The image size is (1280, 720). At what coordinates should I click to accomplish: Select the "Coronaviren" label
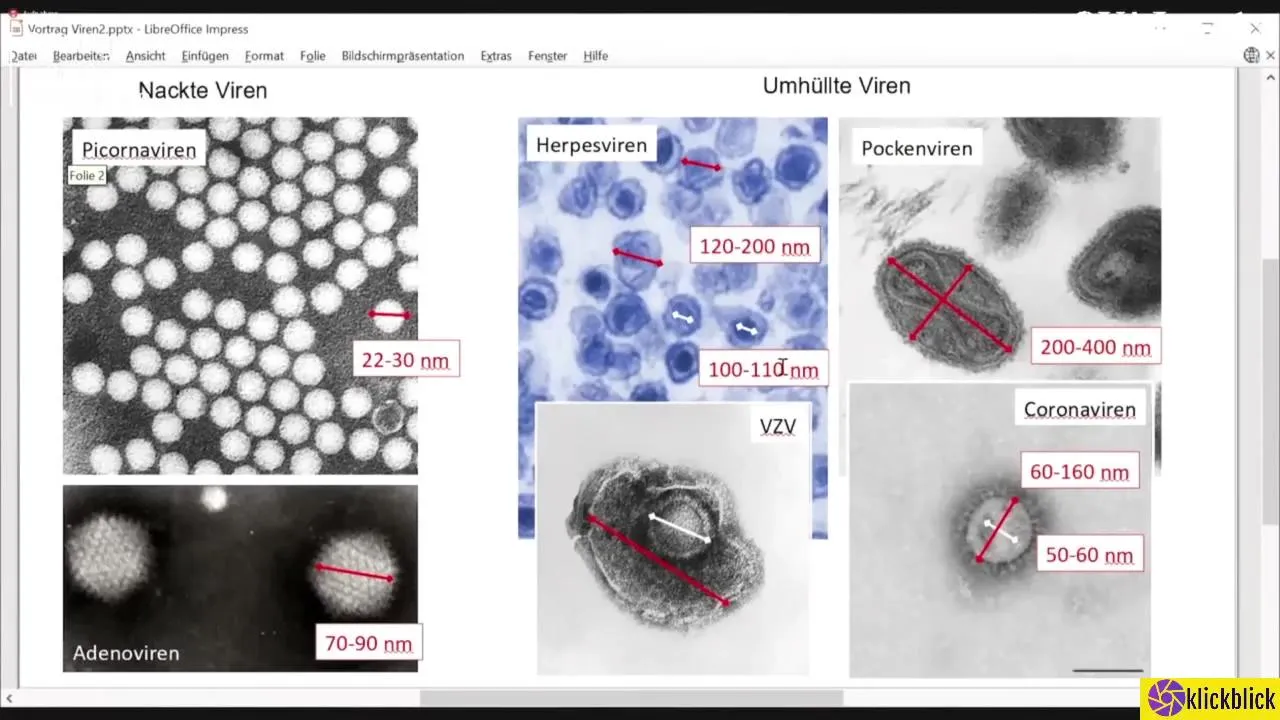tap(1080, 409)
